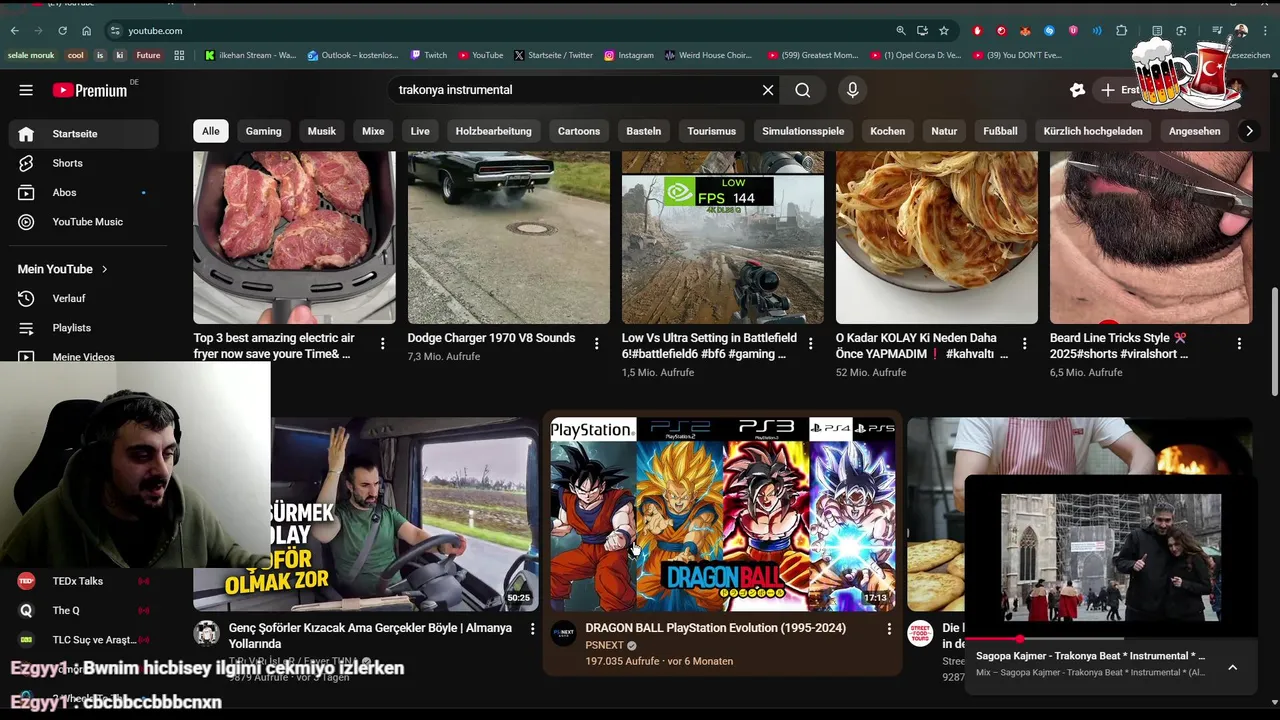The height and width of the screenshot is (720, 1280).
Task: Clear the search box with the X
Action: 768,90
